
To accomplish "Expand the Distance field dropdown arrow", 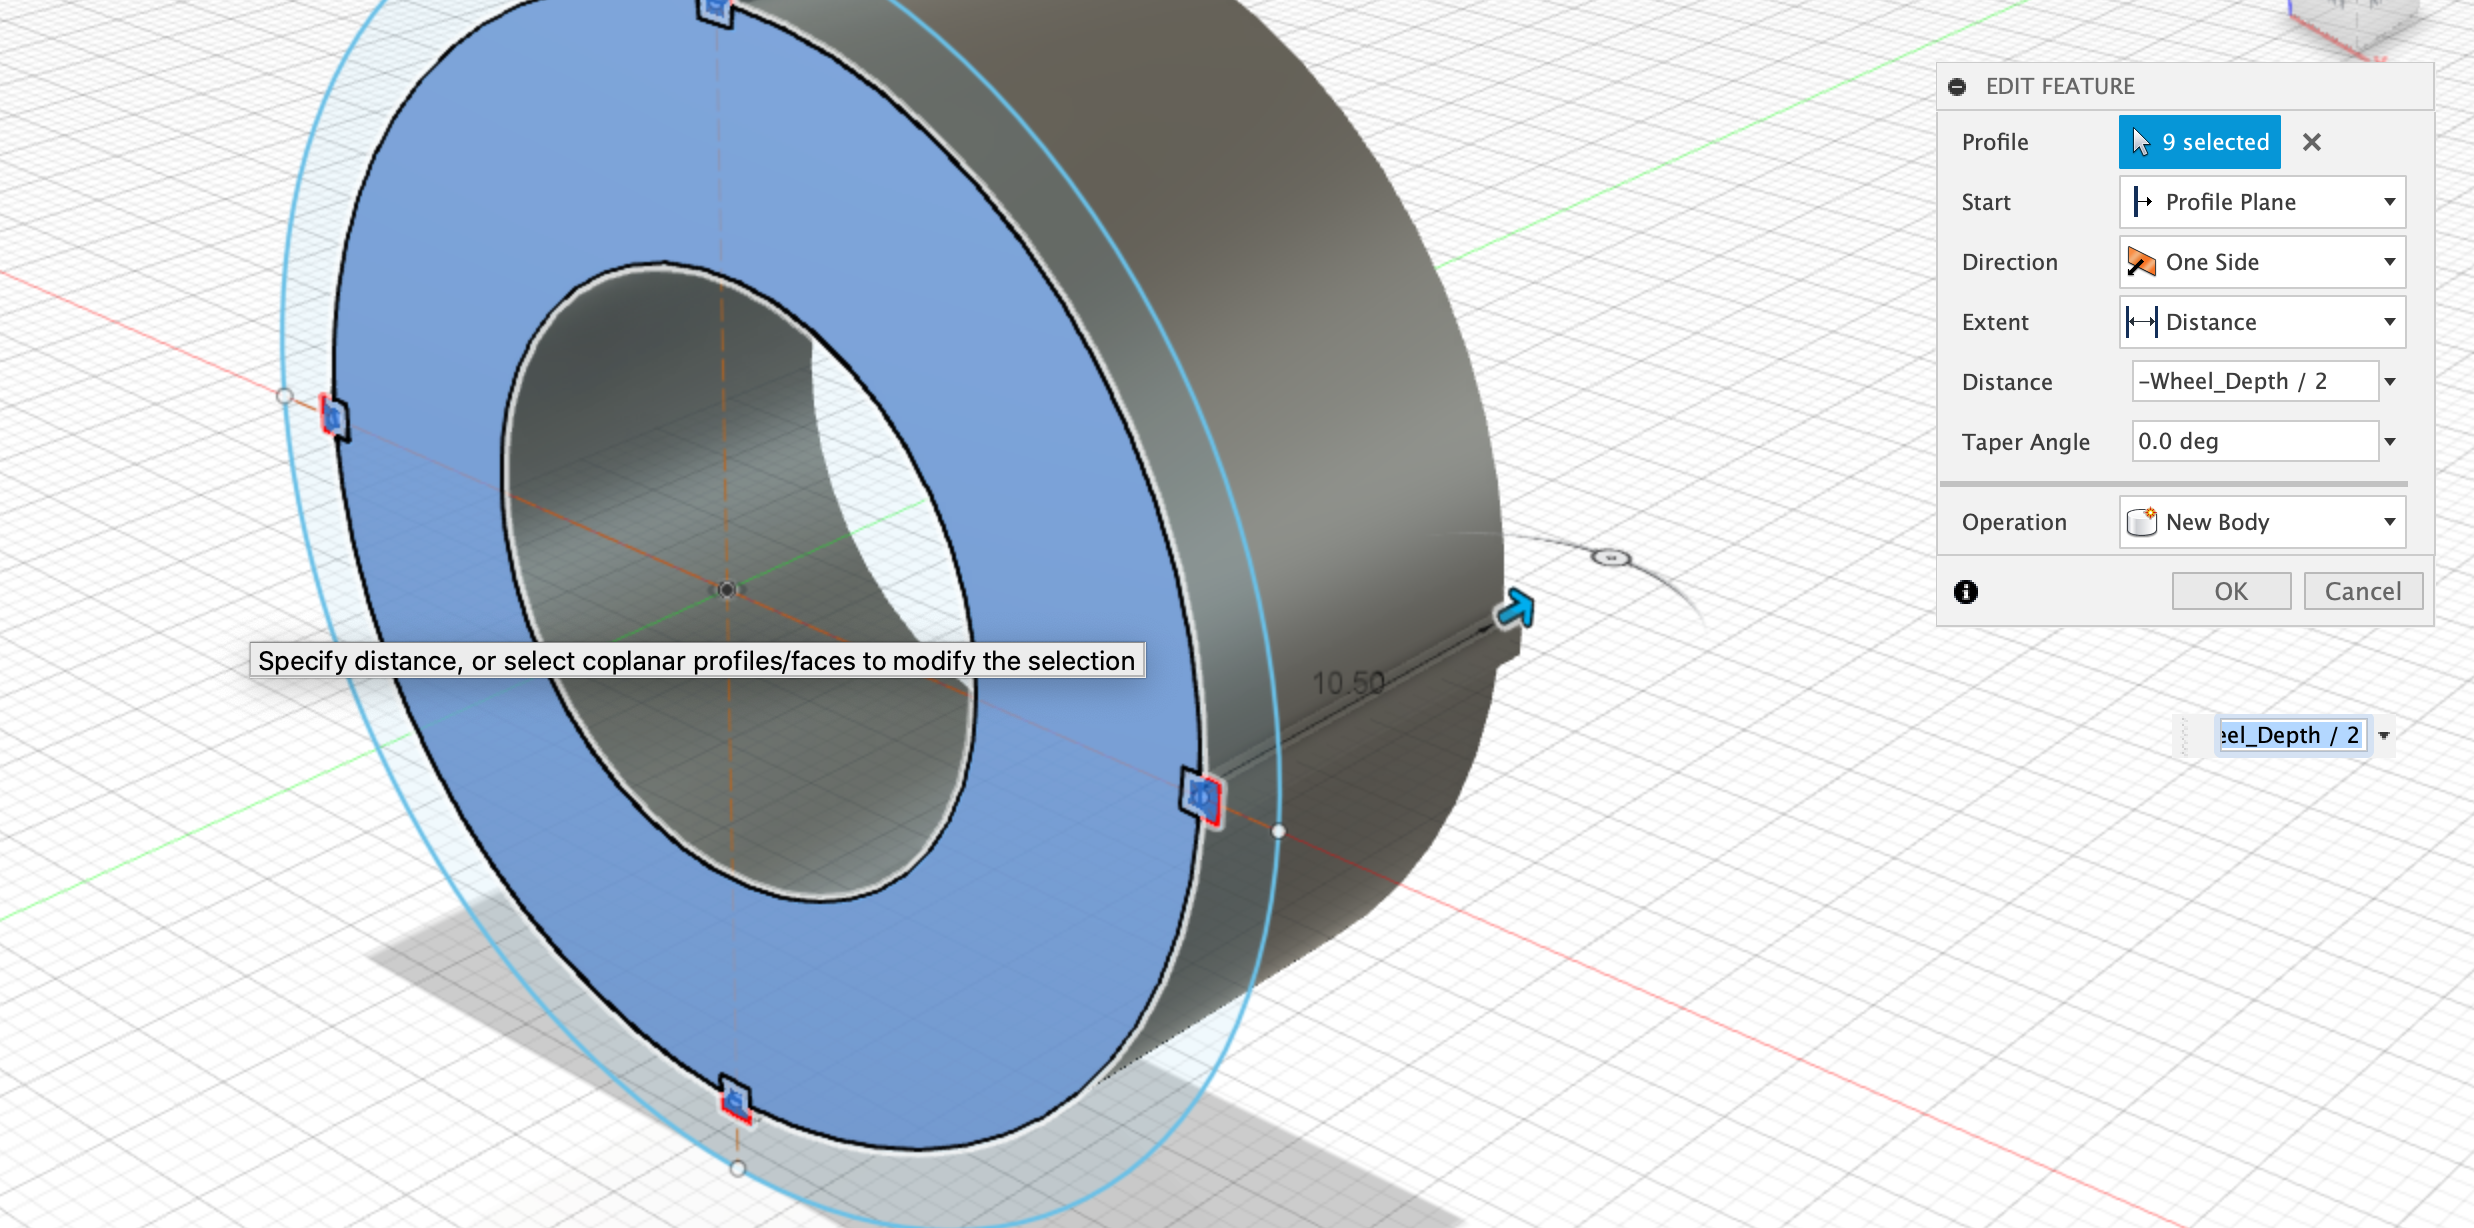I will click(2390, 382).
